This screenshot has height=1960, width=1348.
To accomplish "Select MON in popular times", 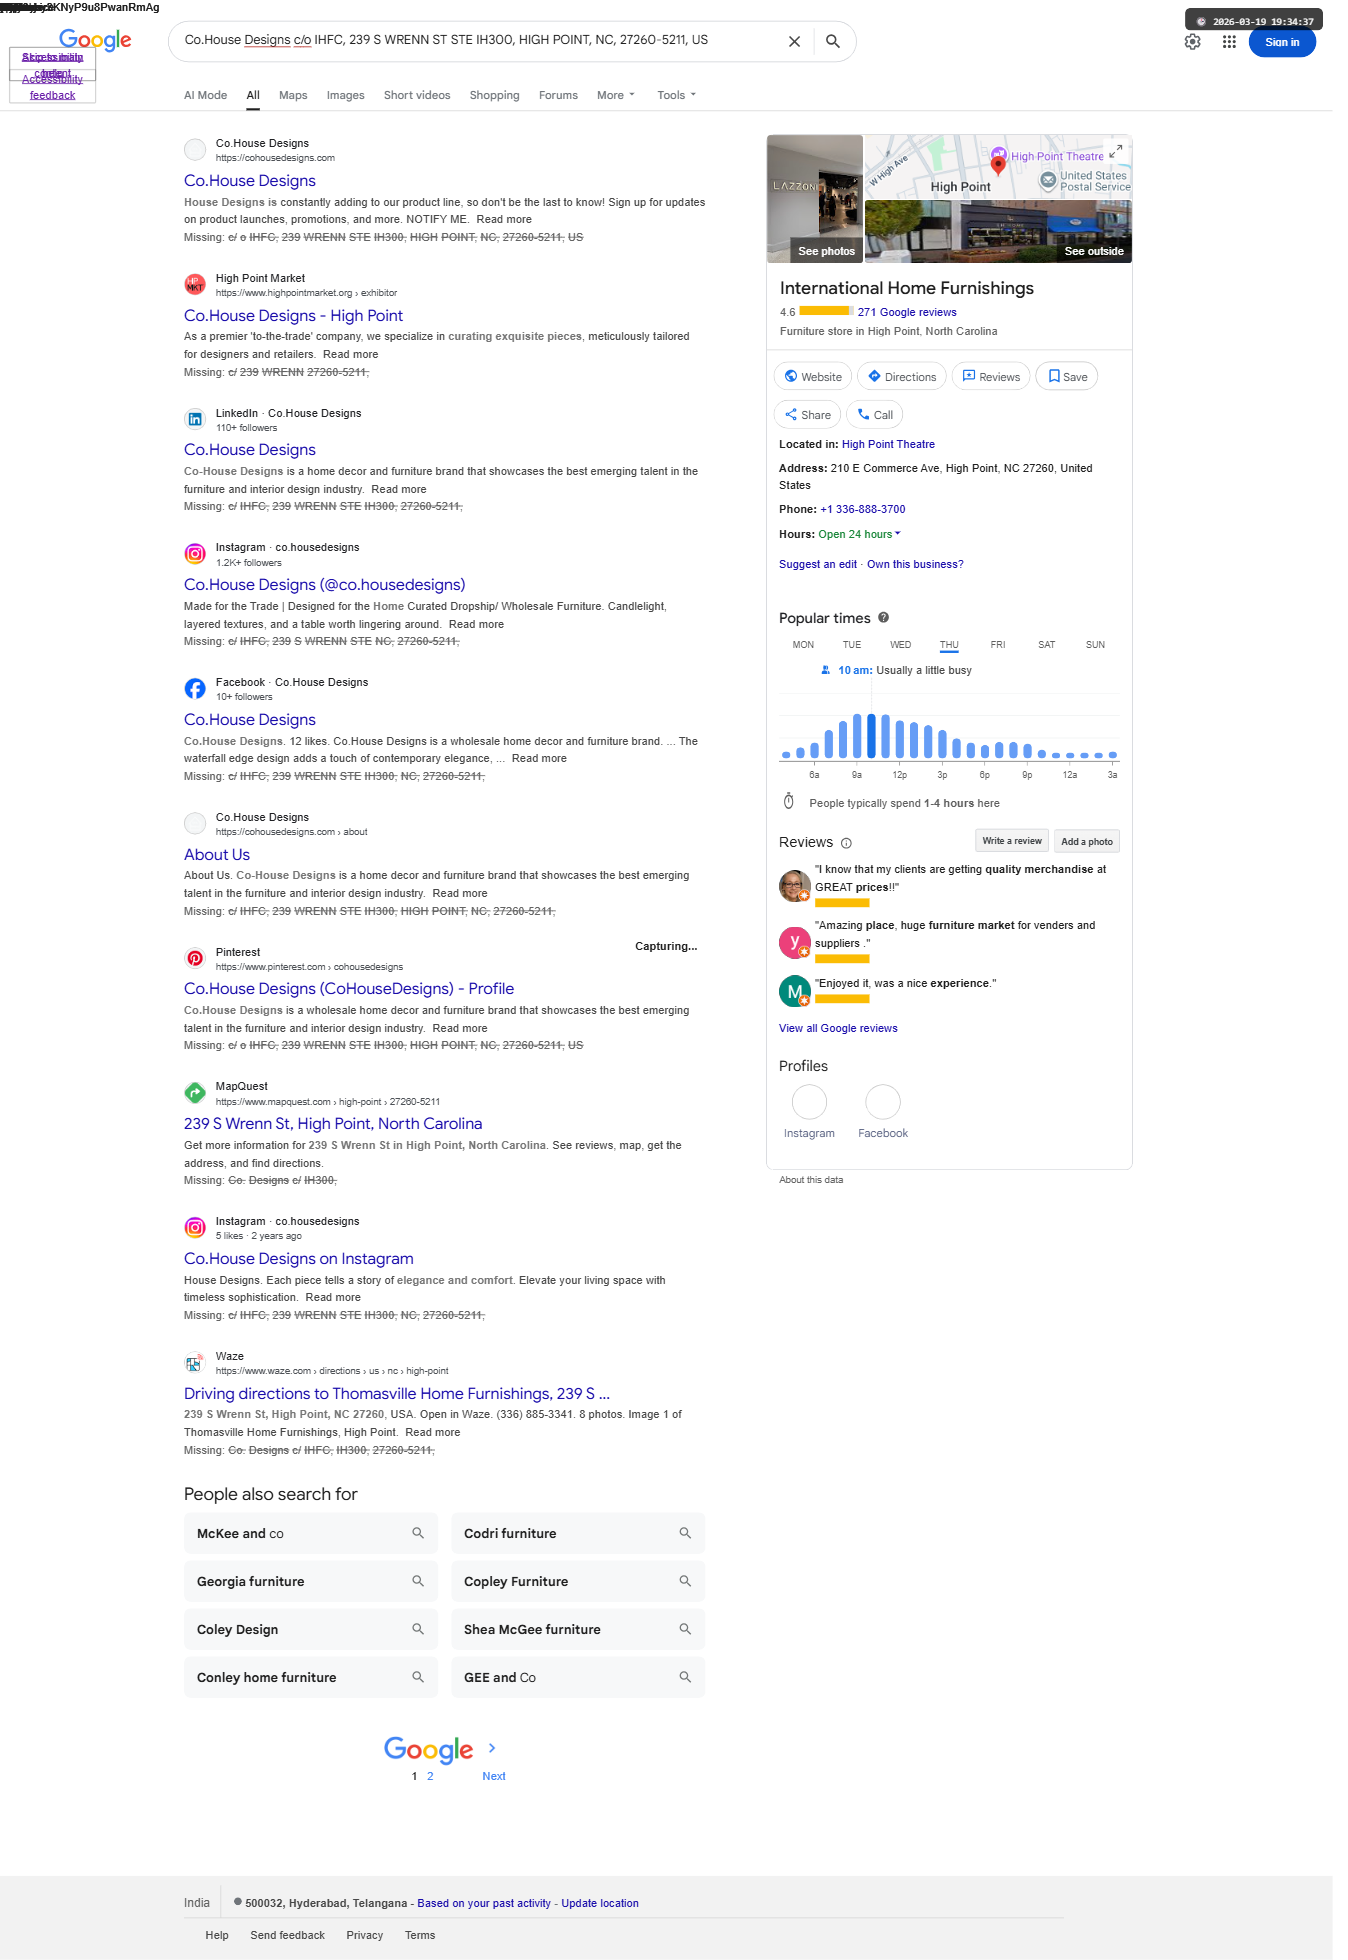I will 803,645.
